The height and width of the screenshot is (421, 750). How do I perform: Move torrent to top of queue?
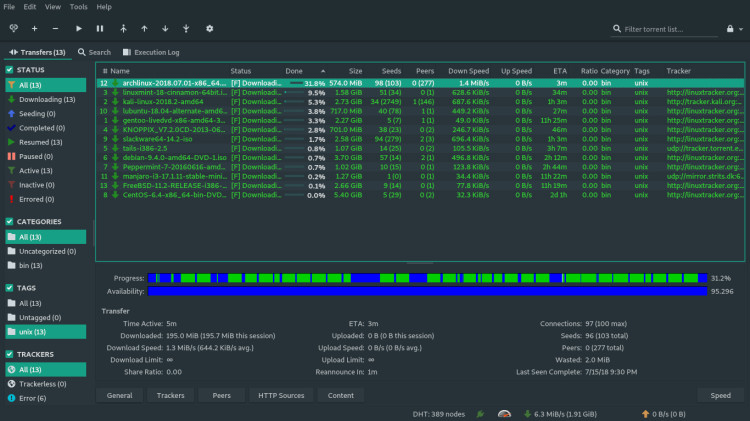click(x=123, y=29)
